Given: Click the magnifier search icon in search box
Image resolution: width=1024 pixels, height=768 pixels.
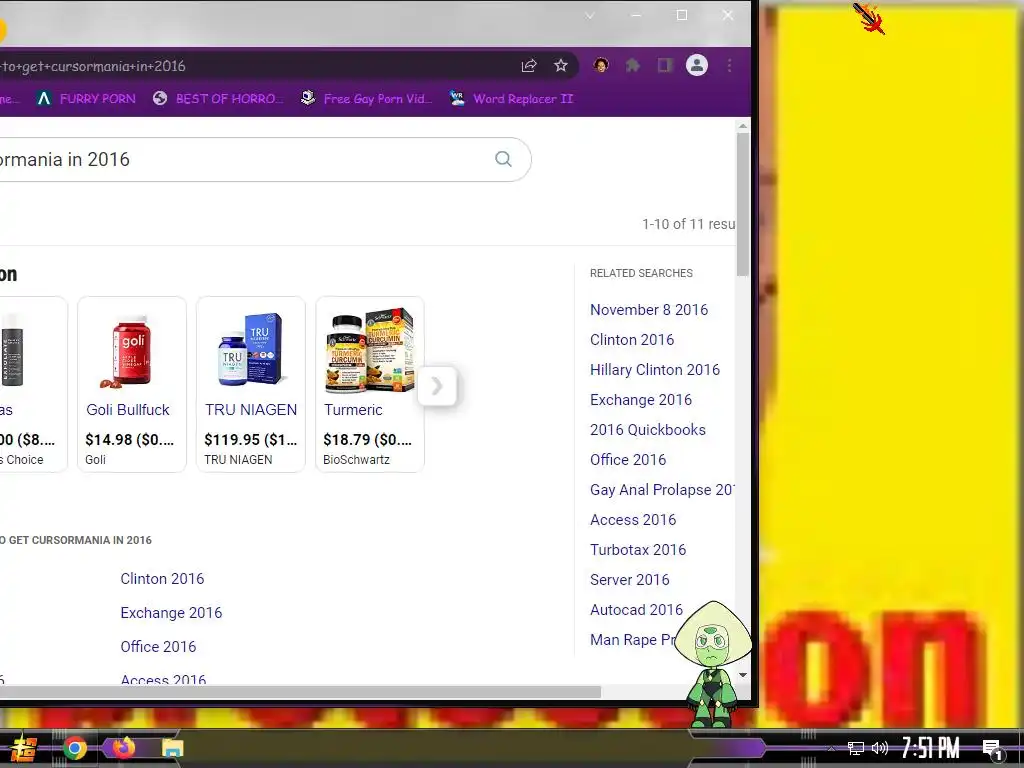Looking at the screenshot, I should (503, 159).
